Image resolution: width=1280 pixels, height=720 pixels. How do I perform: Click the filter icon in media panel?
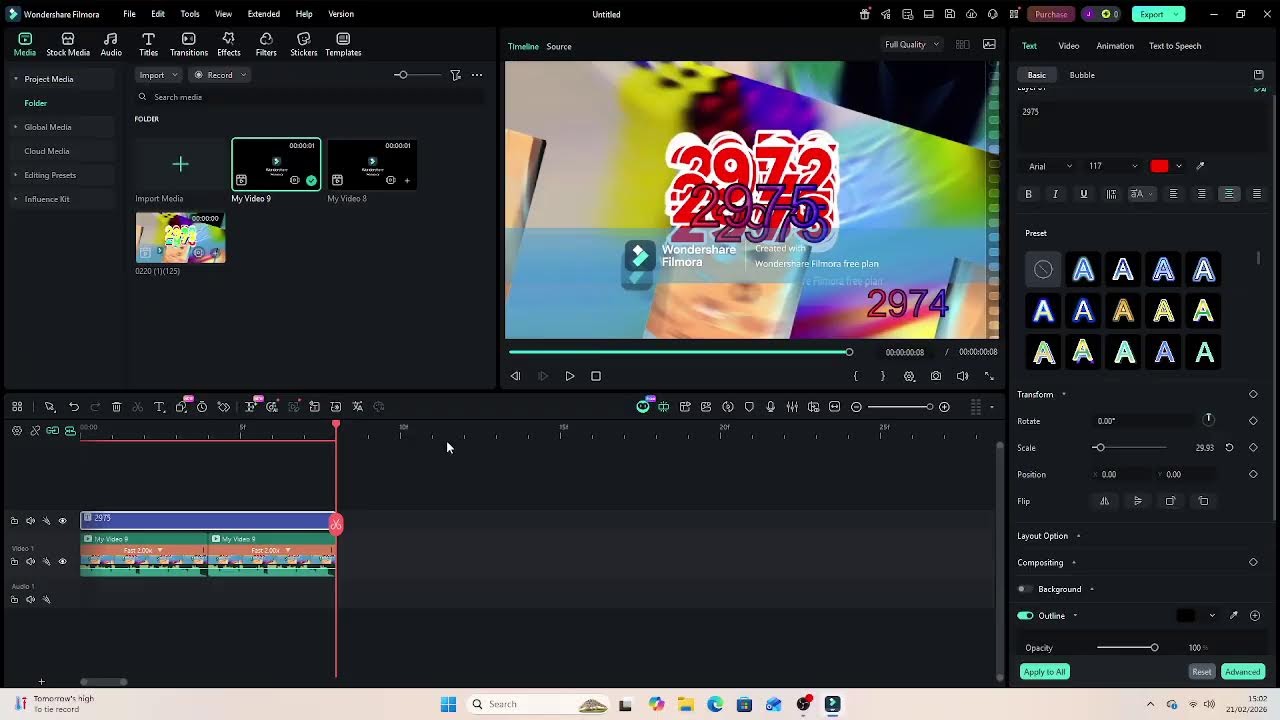[x=455, y=75]
